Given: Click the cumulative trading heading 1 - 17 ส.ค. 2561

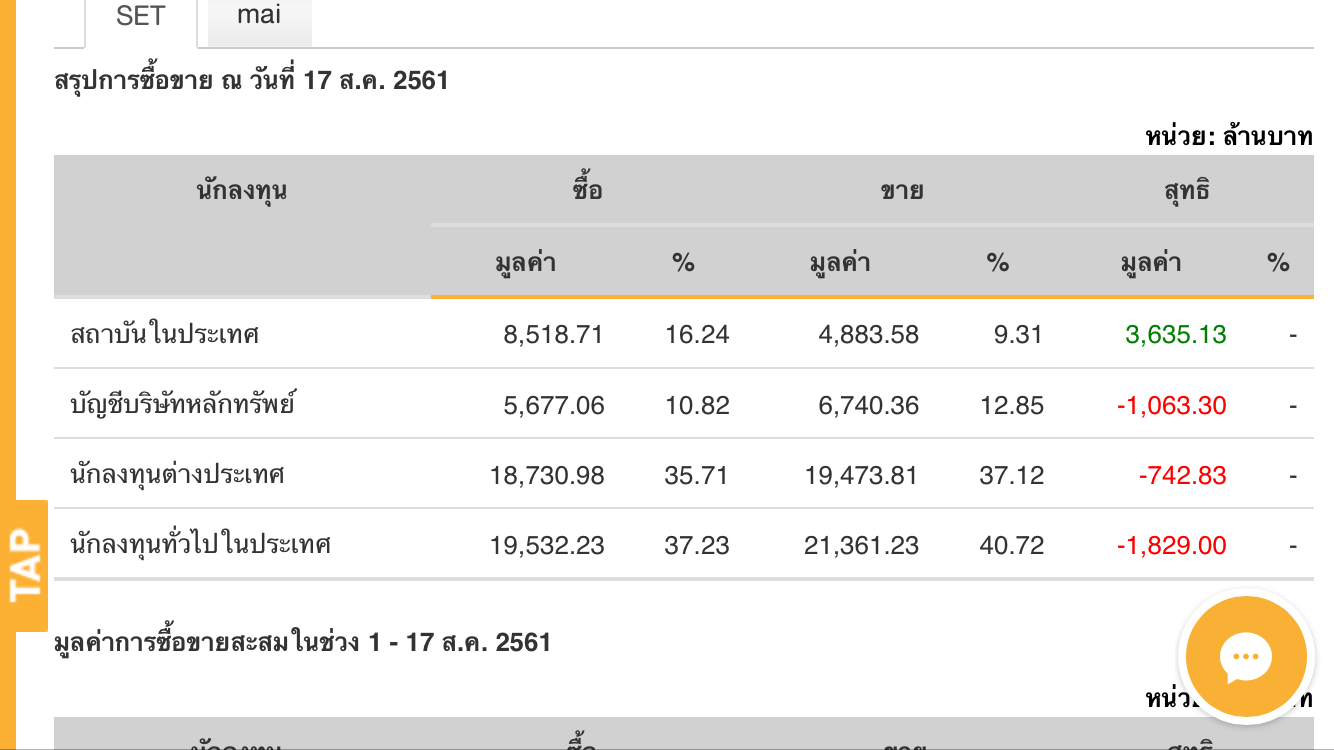Looking at the screenshot, I should point(303,642).
